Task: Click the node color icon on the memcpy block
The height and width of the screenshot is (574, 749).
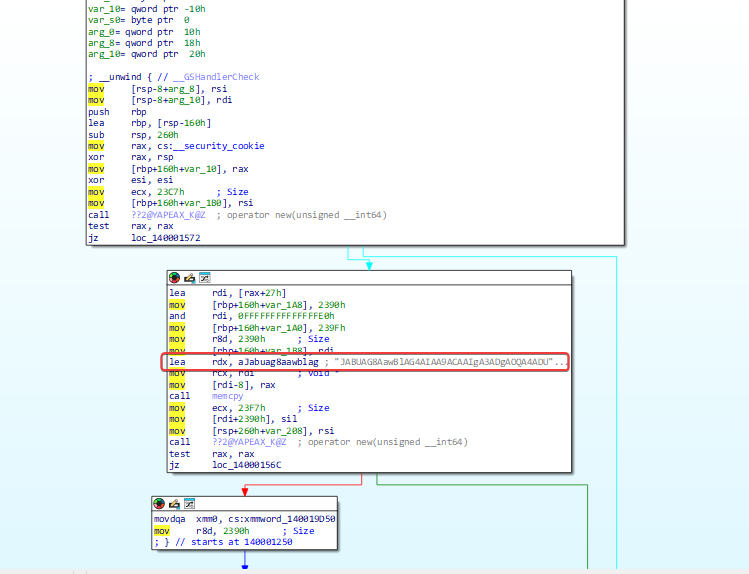Action: point(174,278)
